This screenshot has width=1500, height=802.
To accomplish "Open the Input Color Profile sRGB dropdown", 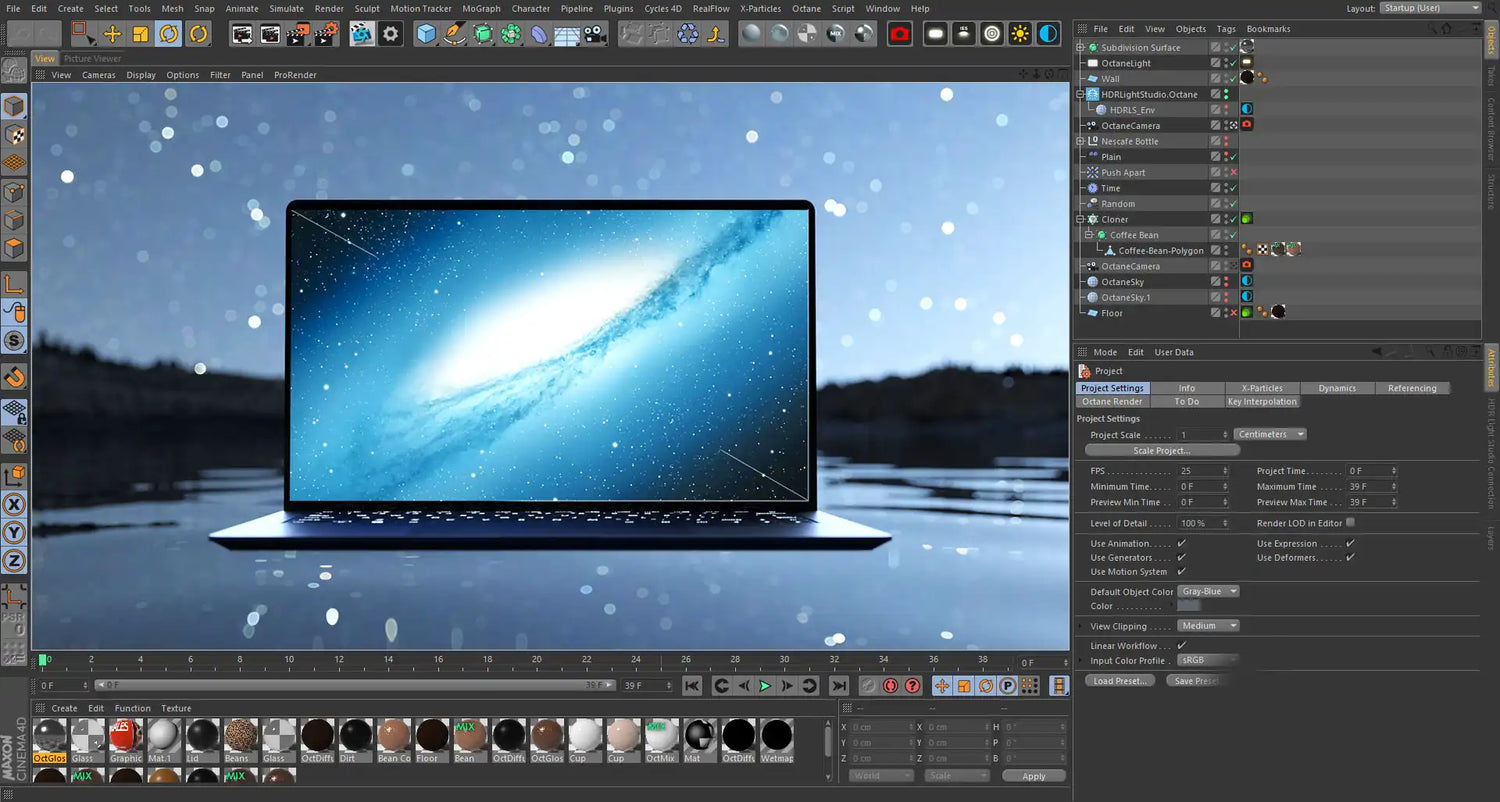I will [x=1209, y=660].
